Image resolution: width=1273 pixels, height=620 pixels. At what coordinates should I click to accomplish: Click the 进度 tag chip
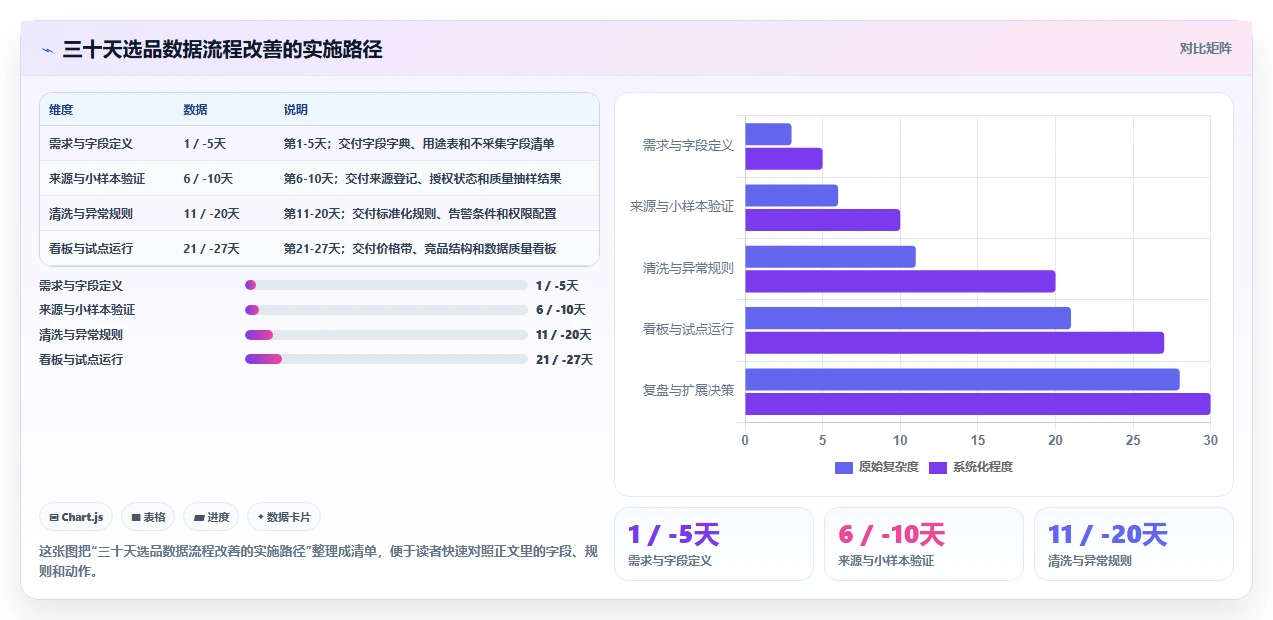pyautogui.click(x=211, y=517)
